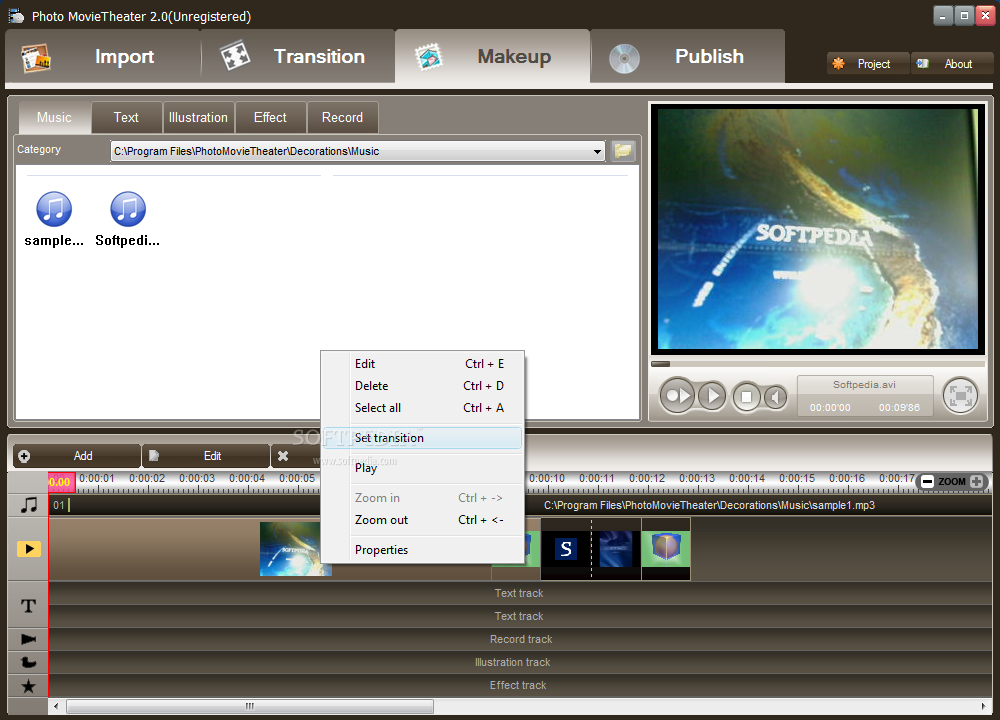Click the Stop button under preview
1000x720 pixels.
(746, 397)
